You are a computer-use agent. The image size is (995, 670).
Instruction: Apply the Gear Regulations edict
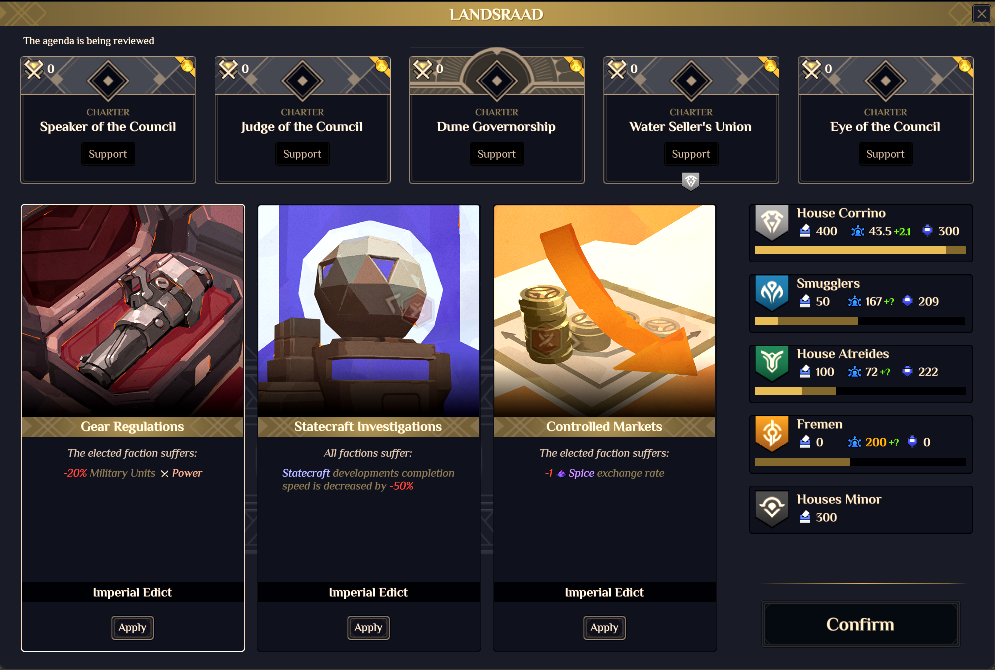click(x=133, y=627)
